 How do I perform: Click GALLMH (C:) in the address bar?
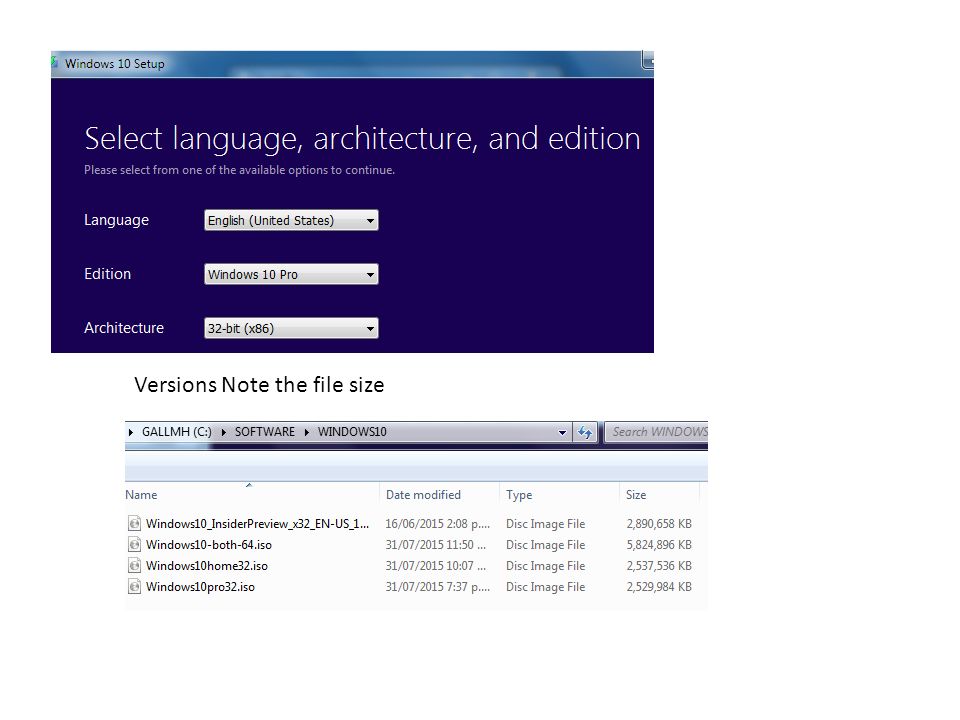click(176, 432)
